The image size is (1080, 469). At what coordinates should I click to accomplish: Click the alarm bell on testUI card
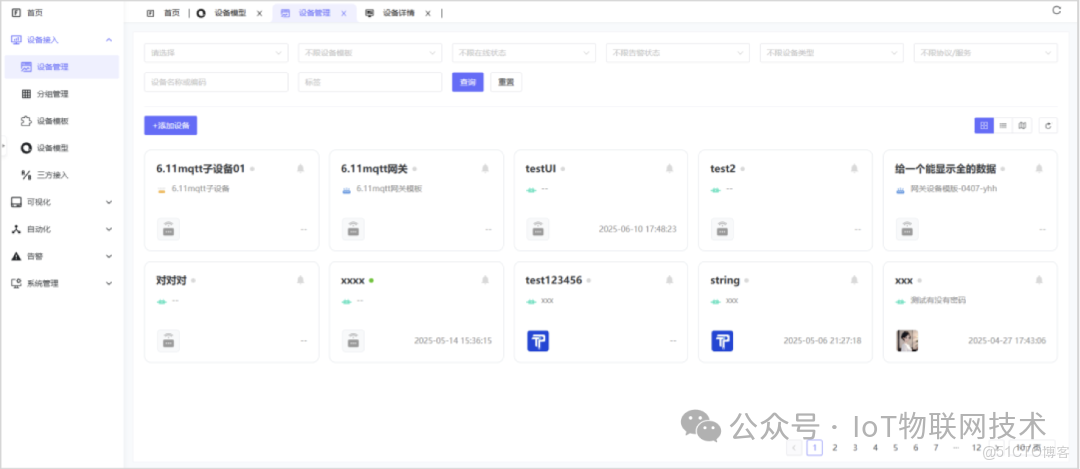[669, 168]
